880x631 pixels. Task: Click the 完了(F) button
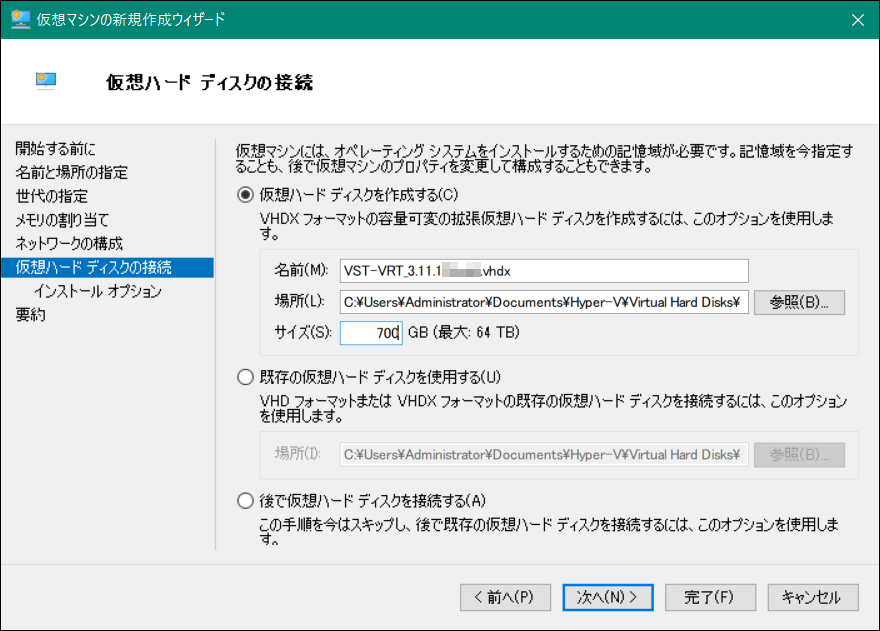(710, 597)
